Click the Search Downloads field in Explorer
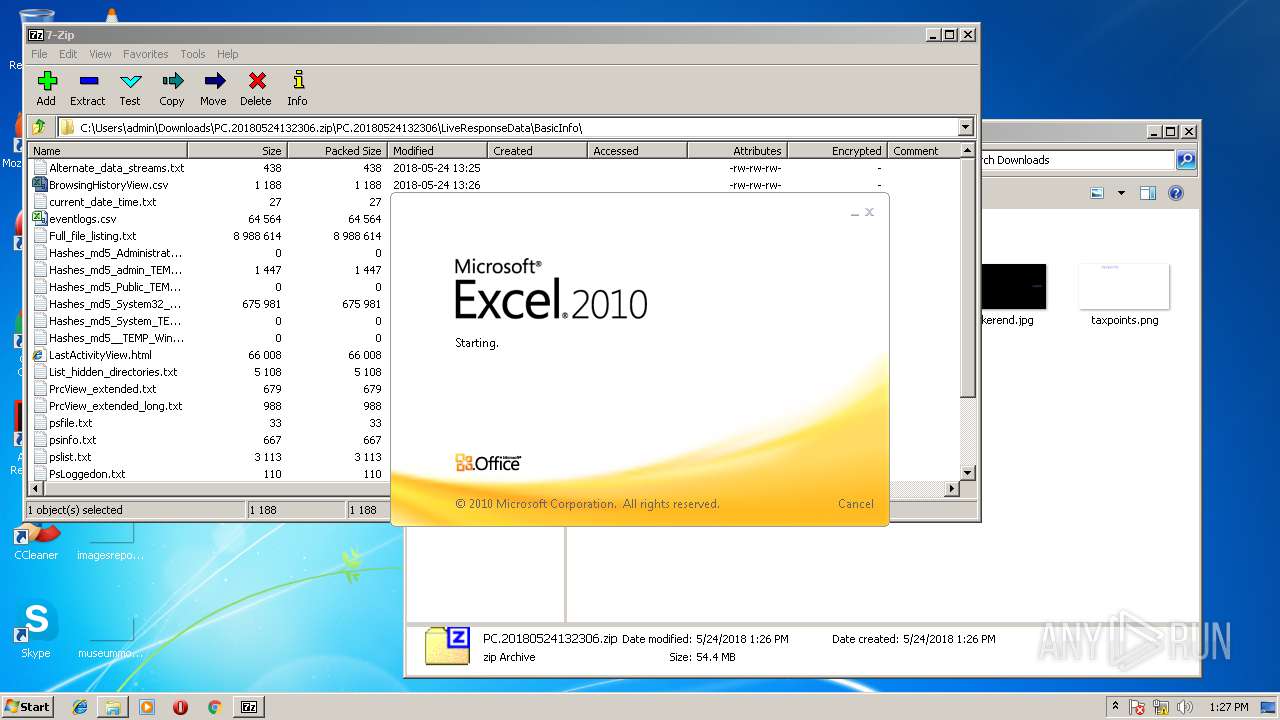 coord(1076,160)
